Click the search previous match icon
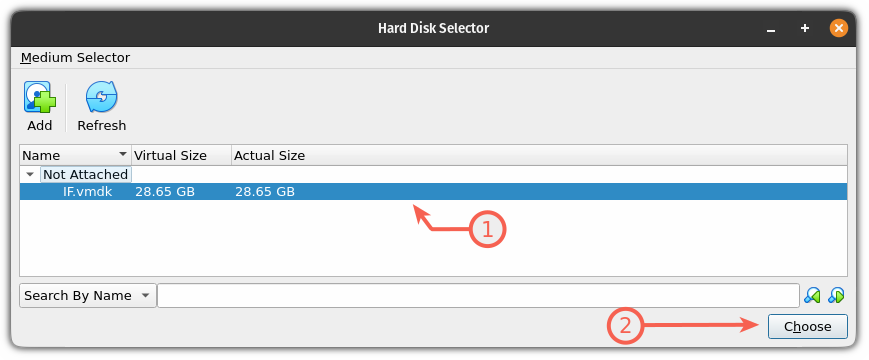The width and height of the screenshot is (869, 360). point(812,295)
